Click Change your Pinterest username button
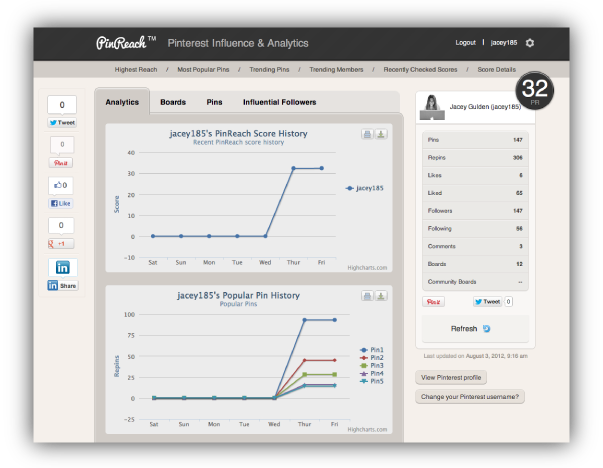Viewport: 603px width, 468px height. pos(470,397)
